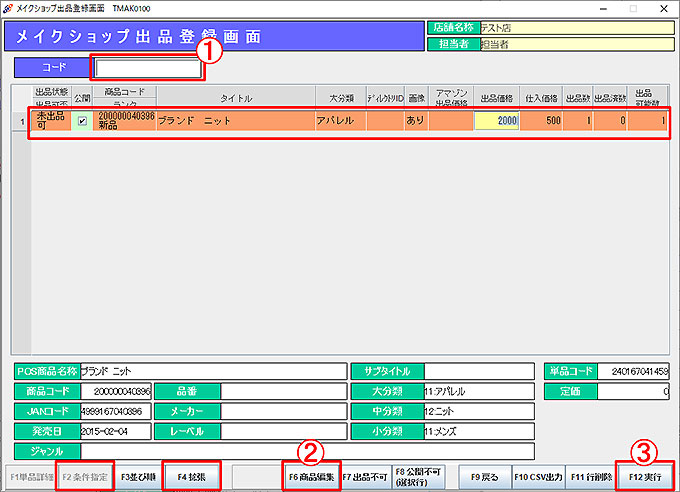Click F6 商品編集 button
The height and width of the screenshot is (492, 680).
point(311,477)
